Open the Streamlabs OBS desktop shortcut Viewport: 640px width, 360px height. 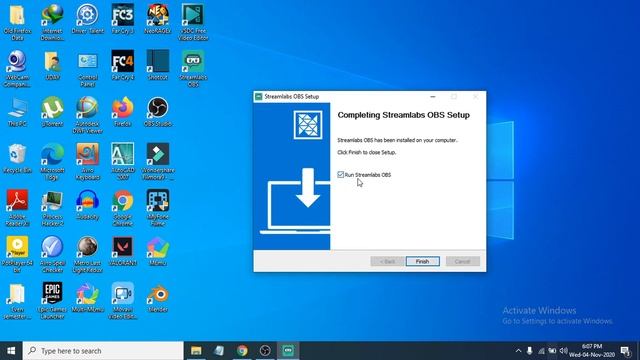pos(193,68)
